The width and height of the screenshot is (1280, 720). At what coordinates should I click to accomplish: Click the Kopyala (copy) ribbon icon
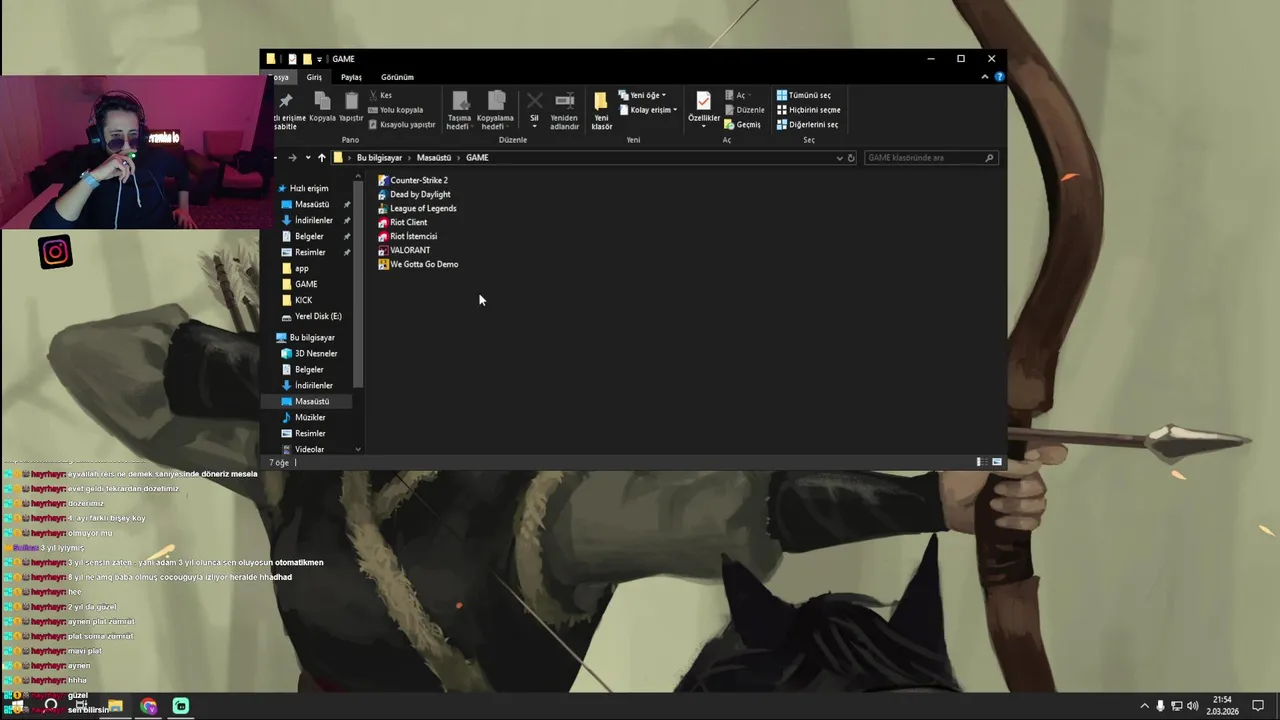coord(322,107)
